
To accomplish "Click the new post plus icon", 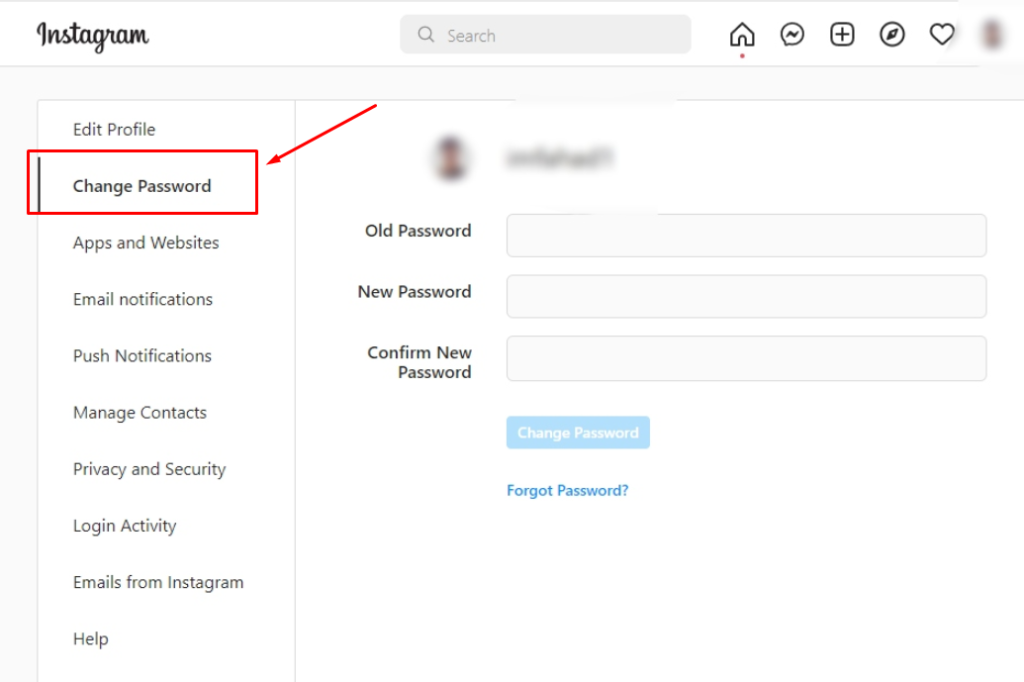I will [842, 36].
